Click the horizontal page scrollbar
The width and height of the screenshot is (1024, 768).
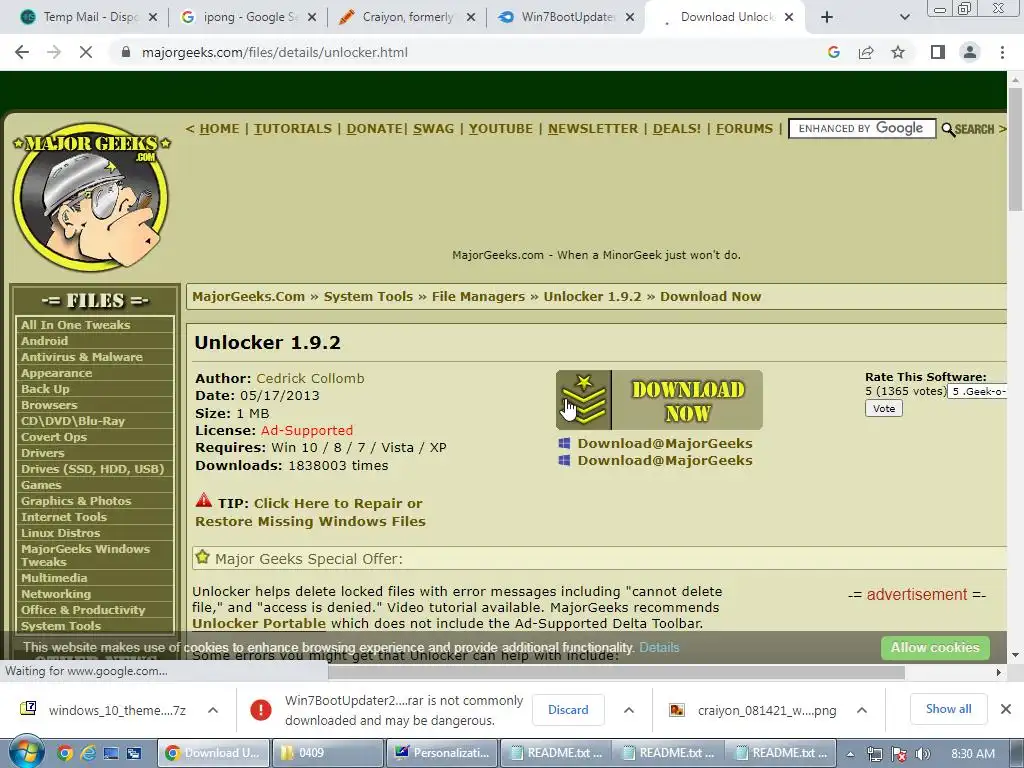coord(616,672)
